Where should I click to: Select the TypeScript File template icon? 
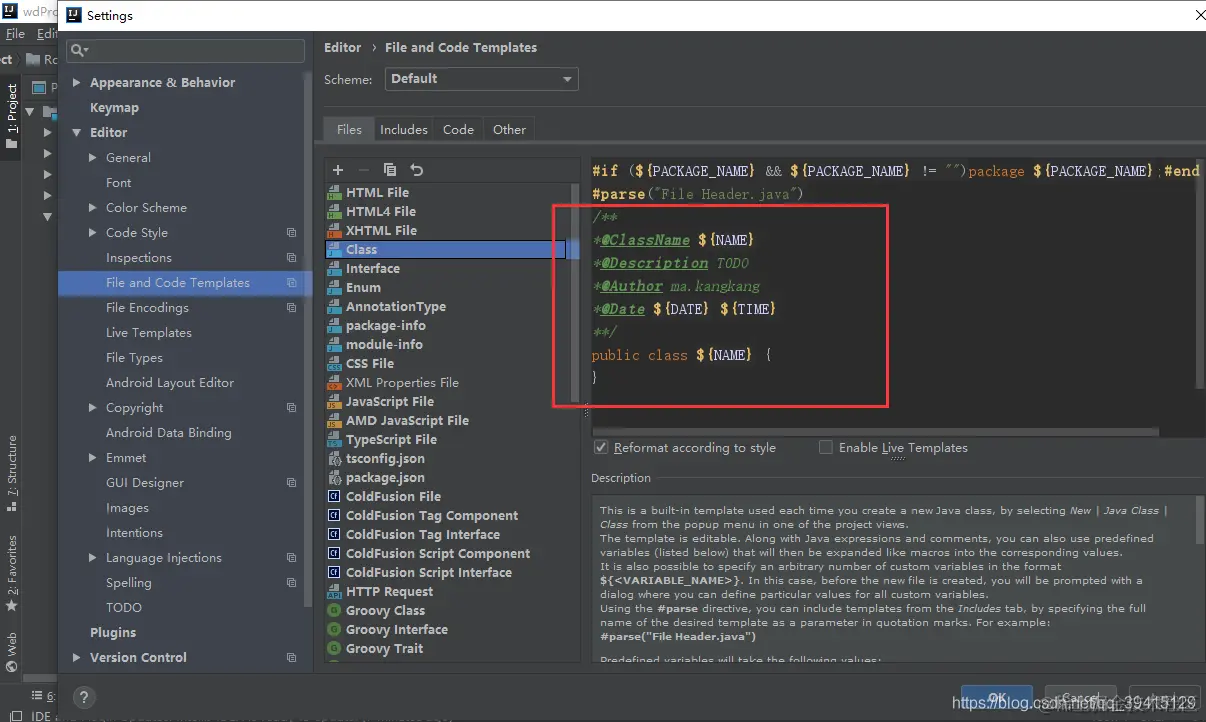coord(334,440)
